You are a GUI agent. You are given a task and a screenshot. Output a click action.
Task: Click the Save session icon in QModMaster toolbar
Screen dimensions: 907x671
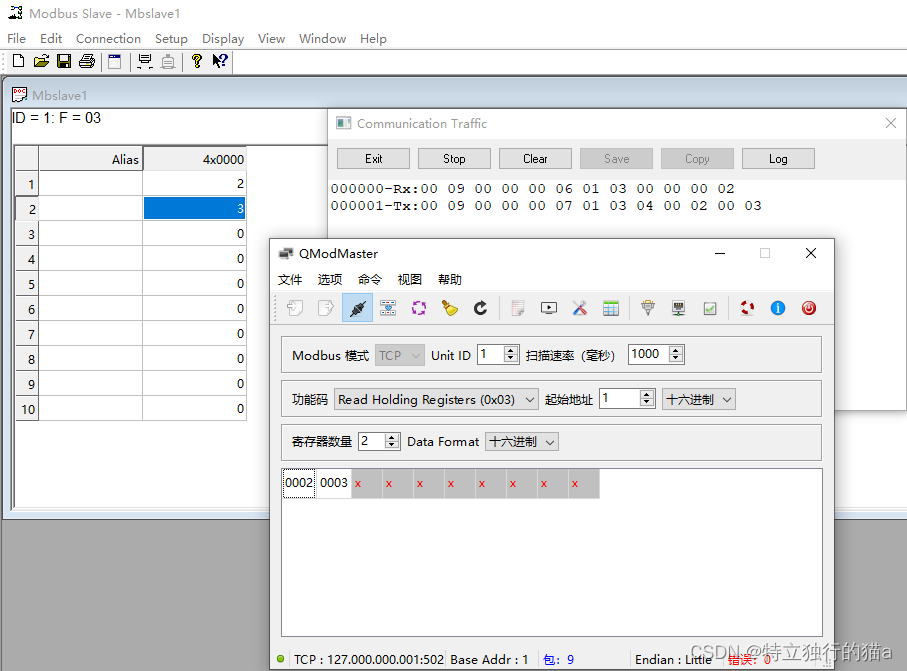(326, 308)
